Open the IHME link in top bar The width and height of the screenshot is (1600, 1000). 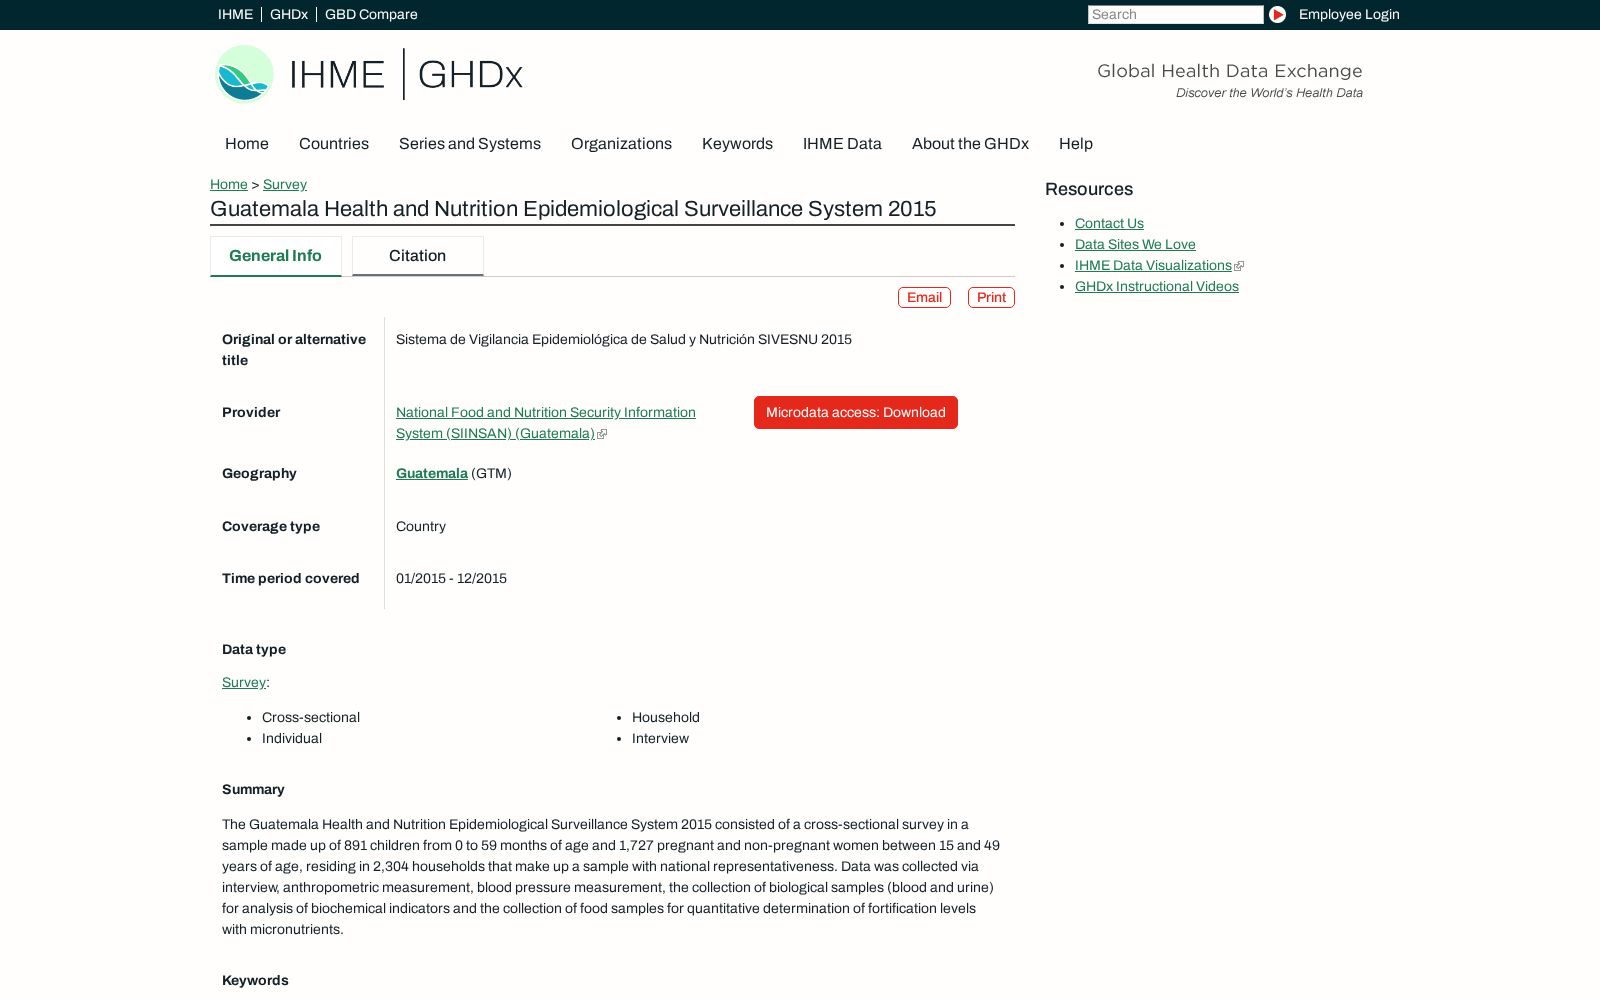236,15
